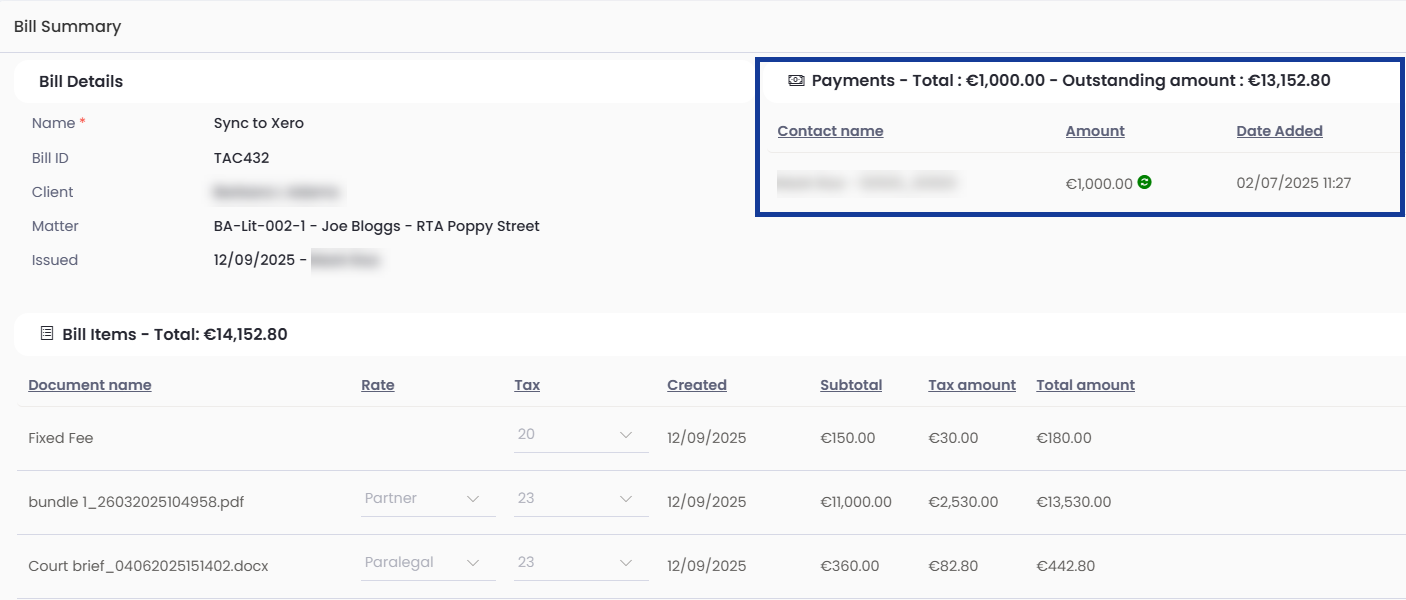Sort by Total amount column header
Image resolution: width=1406 pixels, height=600 pixels.
(1085, 385)
